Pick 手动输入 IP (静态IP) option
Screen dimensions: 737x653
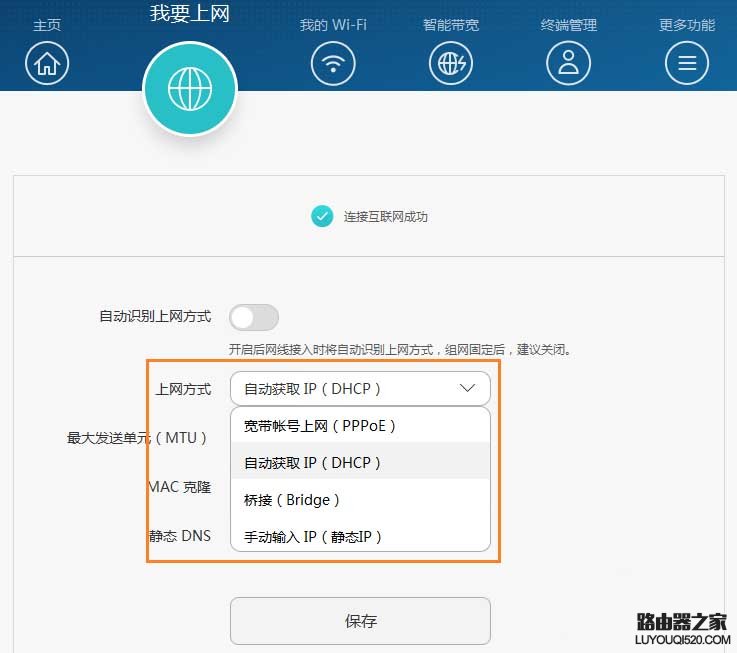click(x=313, y=537)
